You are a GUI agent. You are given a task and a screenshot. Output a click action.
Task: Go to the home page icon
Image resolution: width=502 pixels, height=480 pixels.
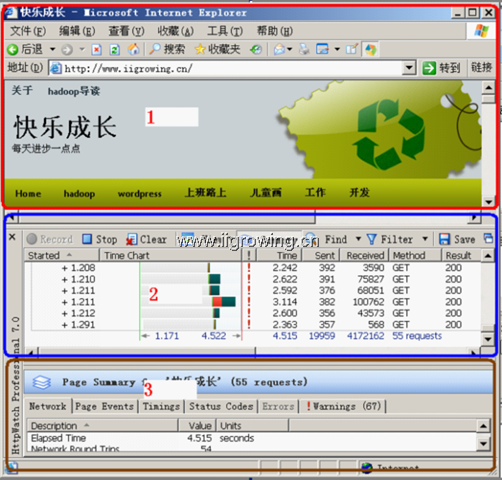click(133, 50)
